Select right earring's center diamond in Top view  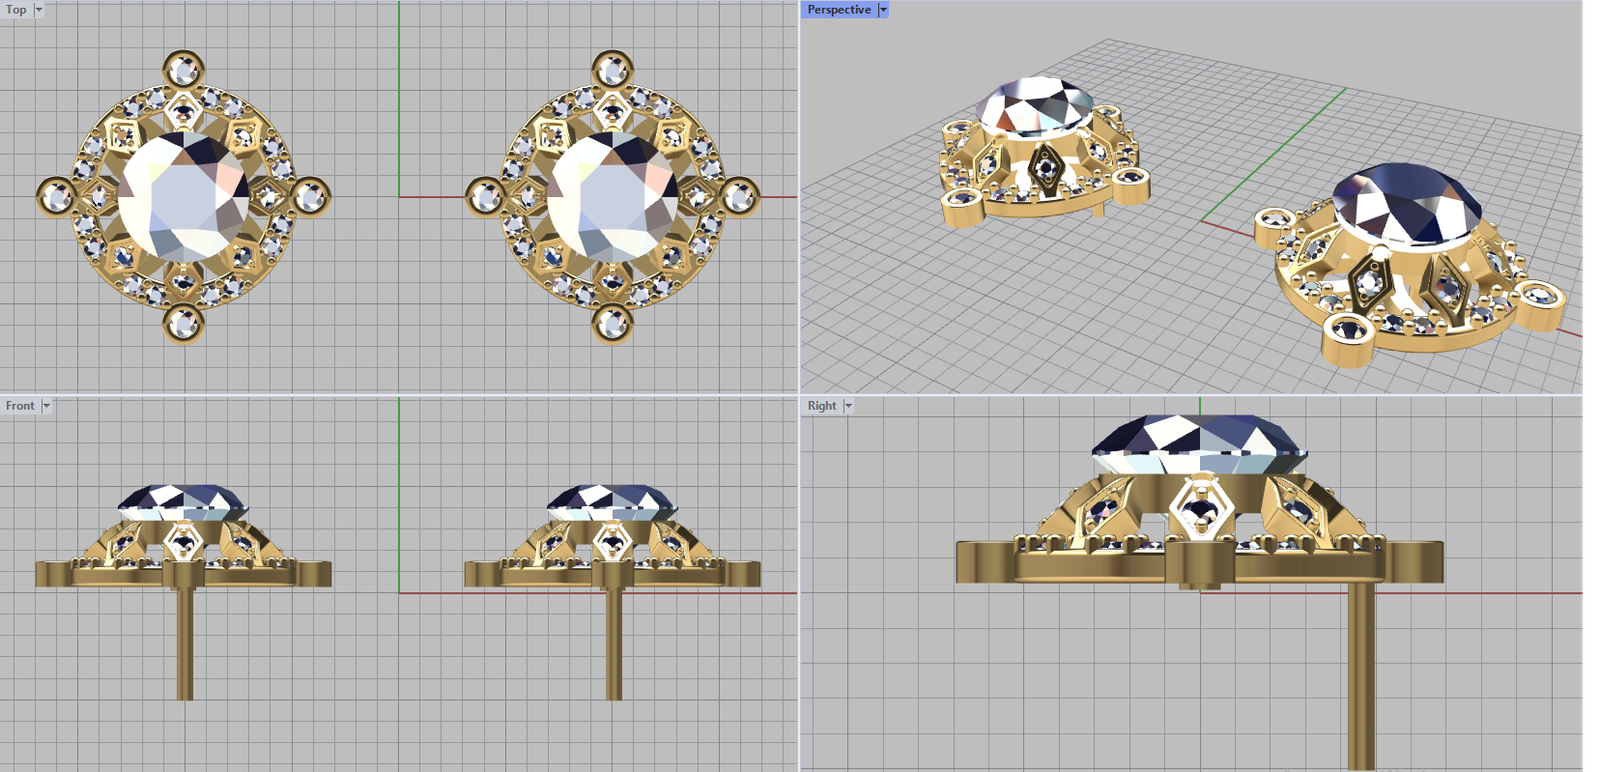(612, 197)
